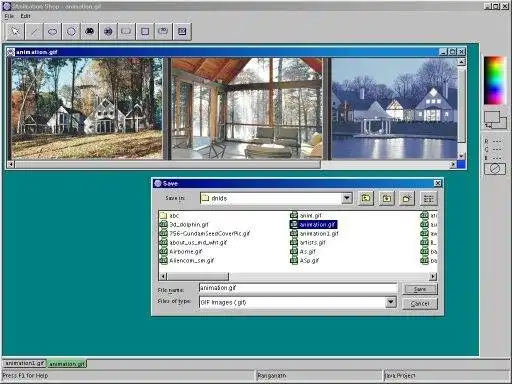The height and width of the screenshot is (384, 512).
Task: Maximize the animation.gif inner window
Action: click(452, 52)
